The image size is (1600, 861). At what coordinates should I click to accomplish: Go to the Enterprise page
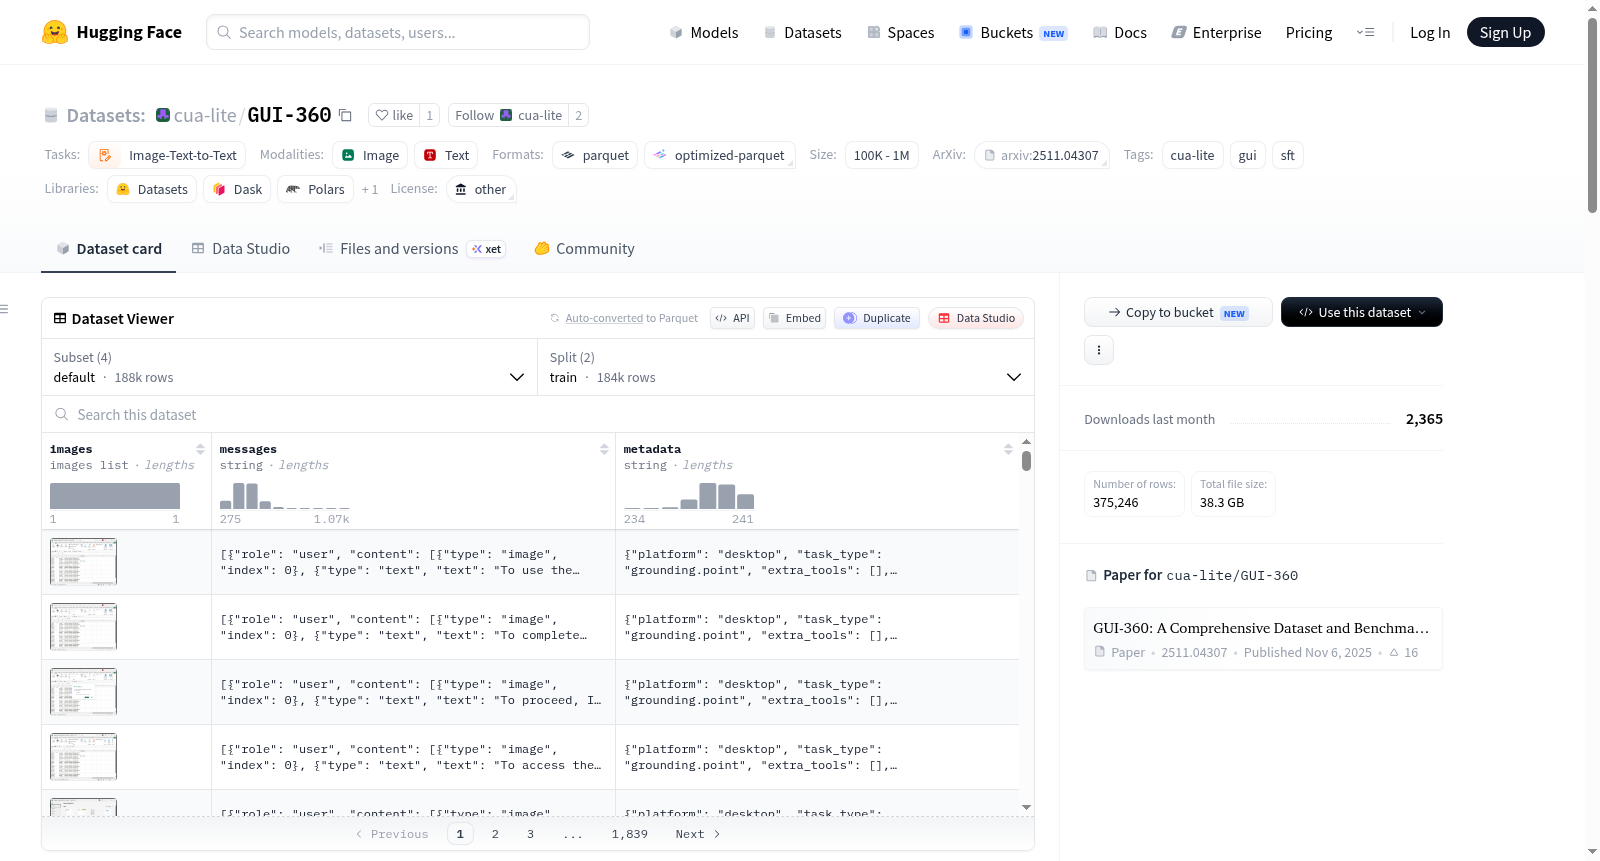click(x=1216, y=32)
